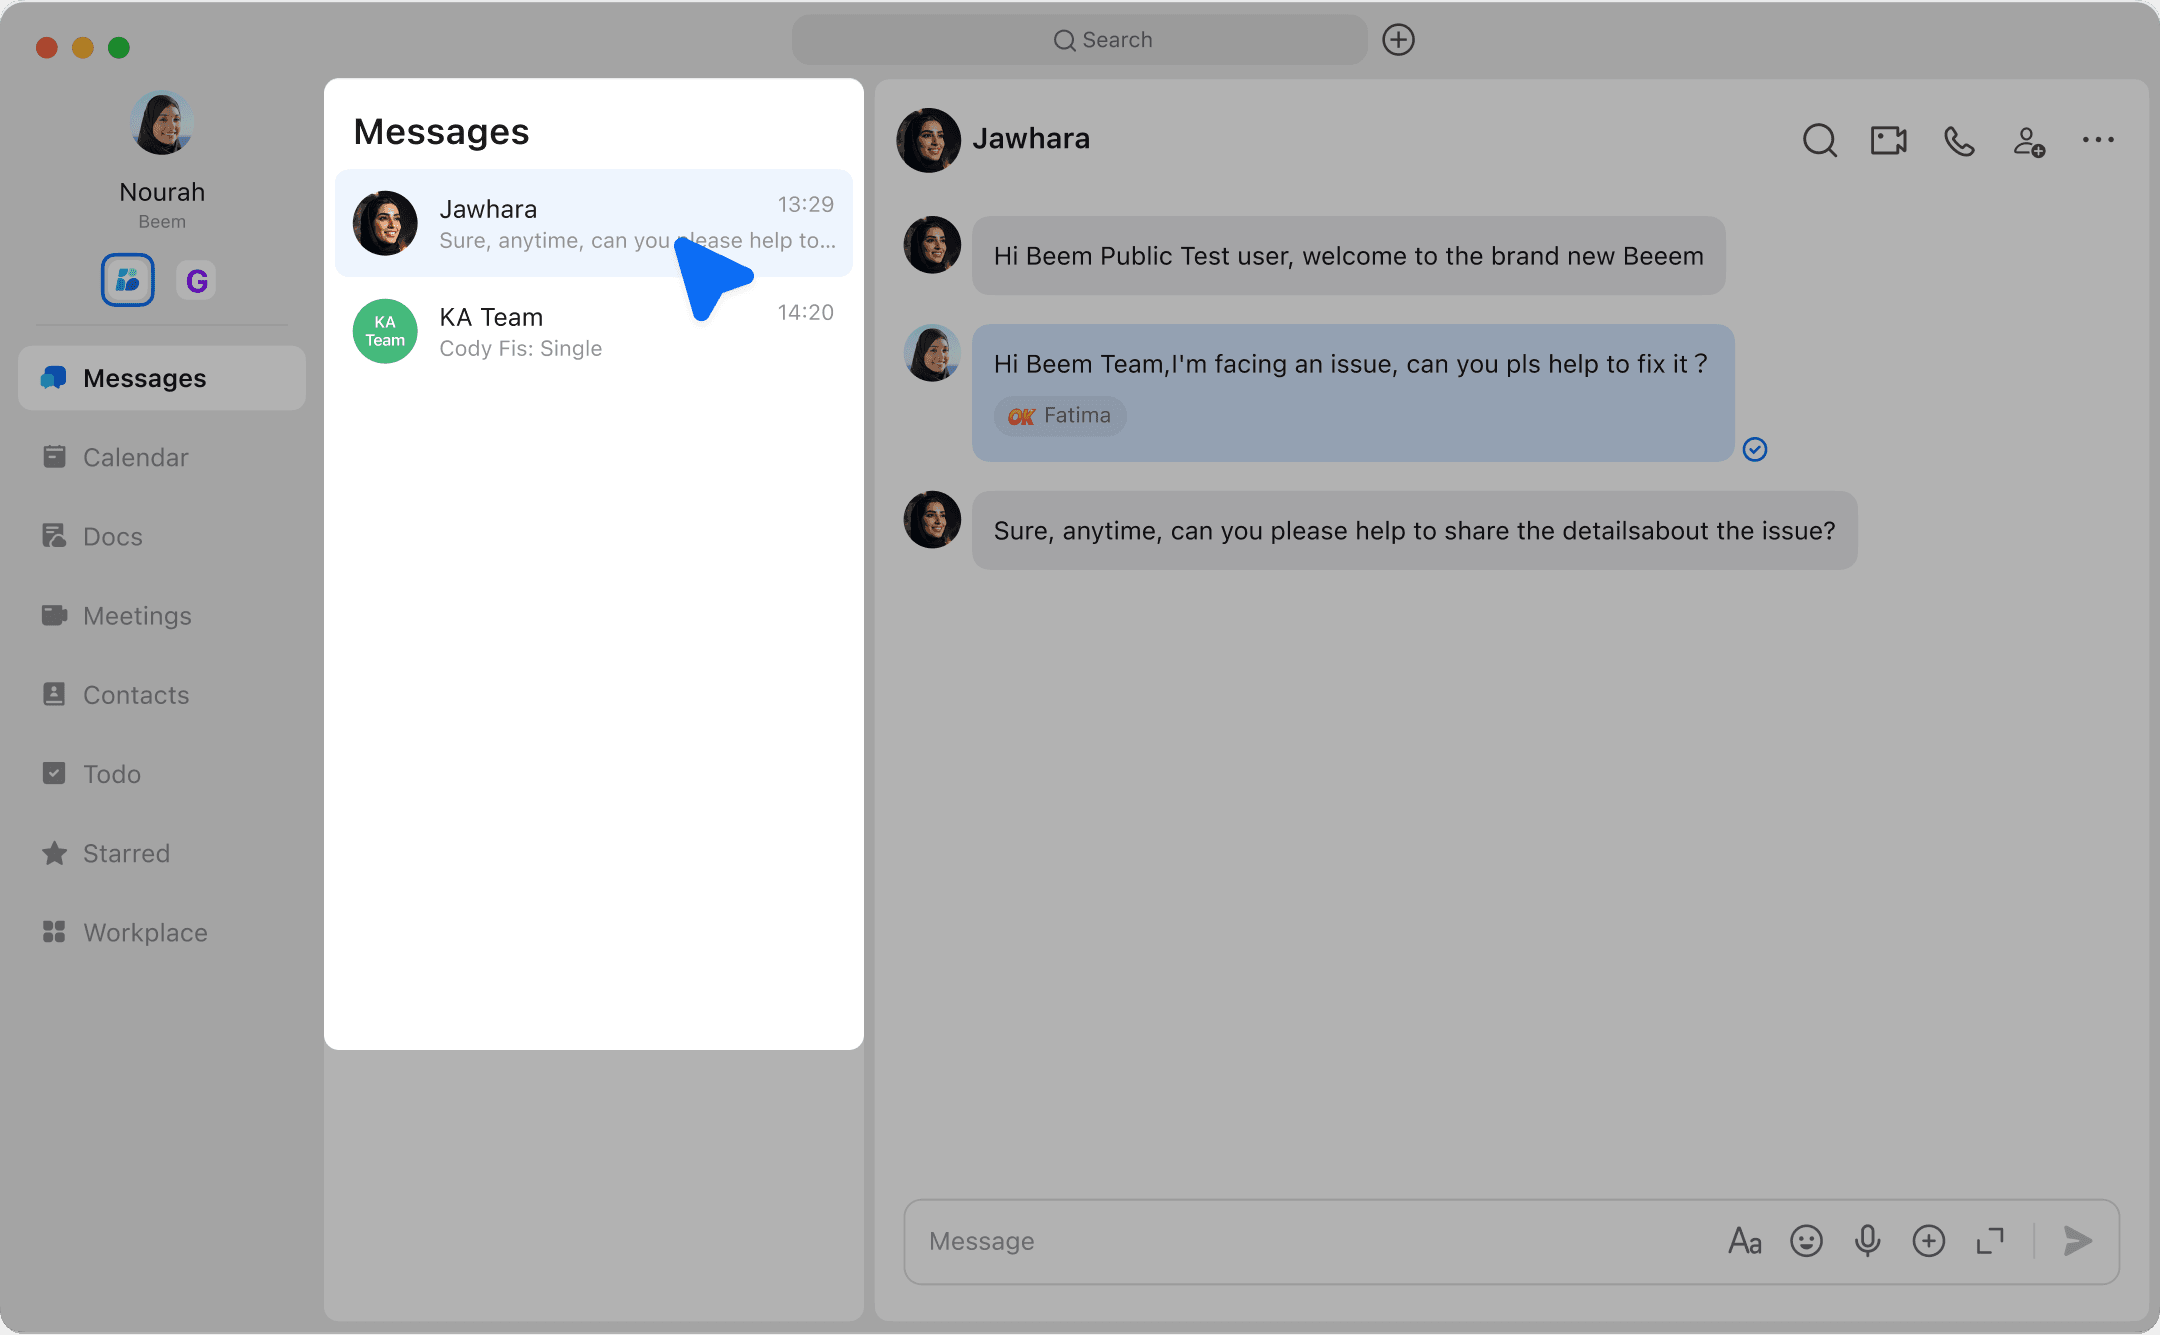Open the Calendar section

[135, 457]
